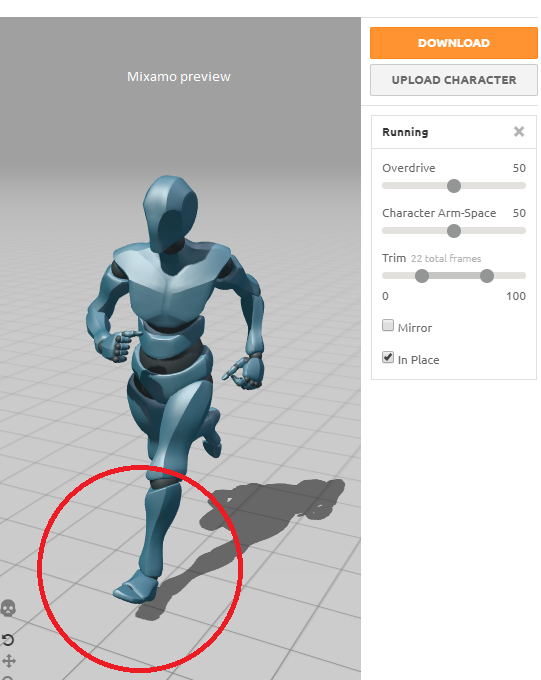Click the Character Arm-Space slider handle
Image resolution: width=541 pixels, height=680 pixels.
454,231
